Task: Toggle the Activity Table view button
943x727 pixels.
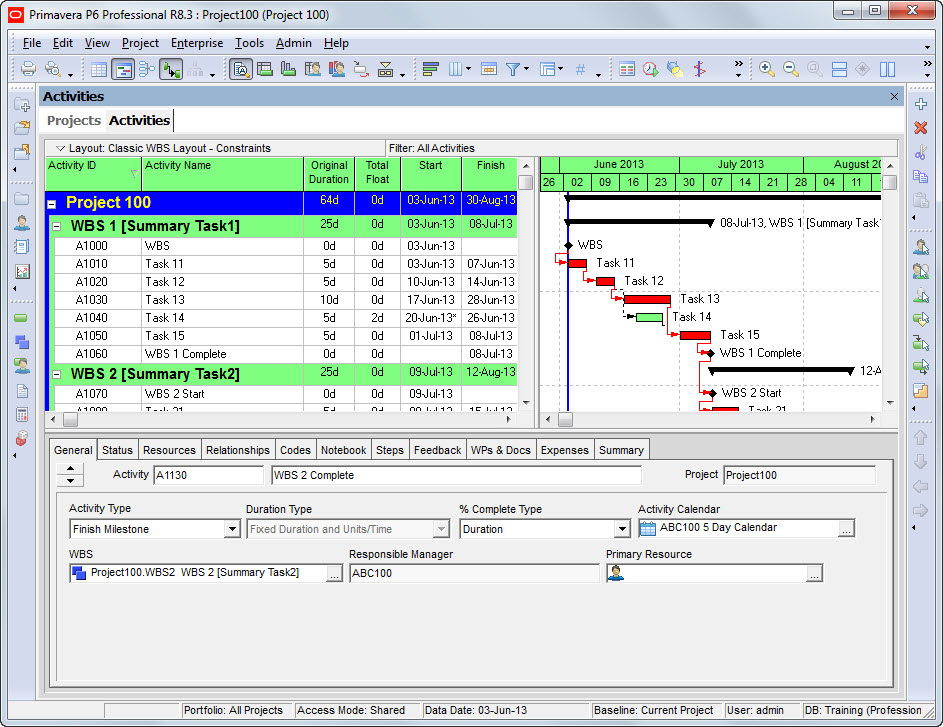Action: (x=99, y=69)
